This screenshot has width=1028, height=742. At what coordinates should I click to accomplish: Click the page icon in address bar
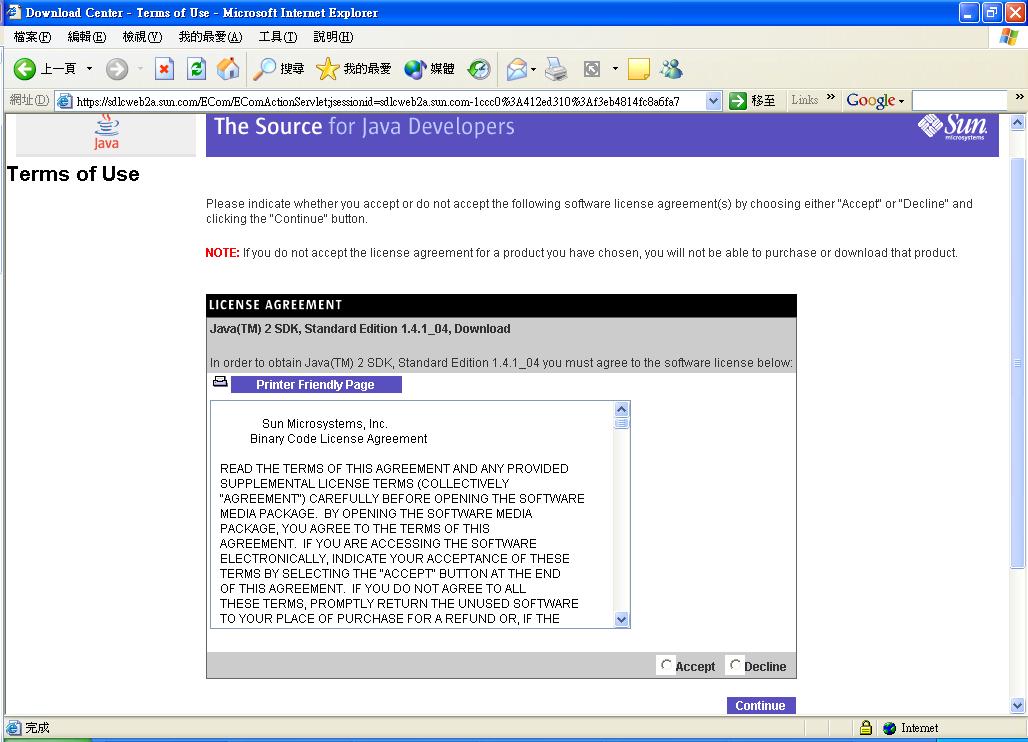64,101
